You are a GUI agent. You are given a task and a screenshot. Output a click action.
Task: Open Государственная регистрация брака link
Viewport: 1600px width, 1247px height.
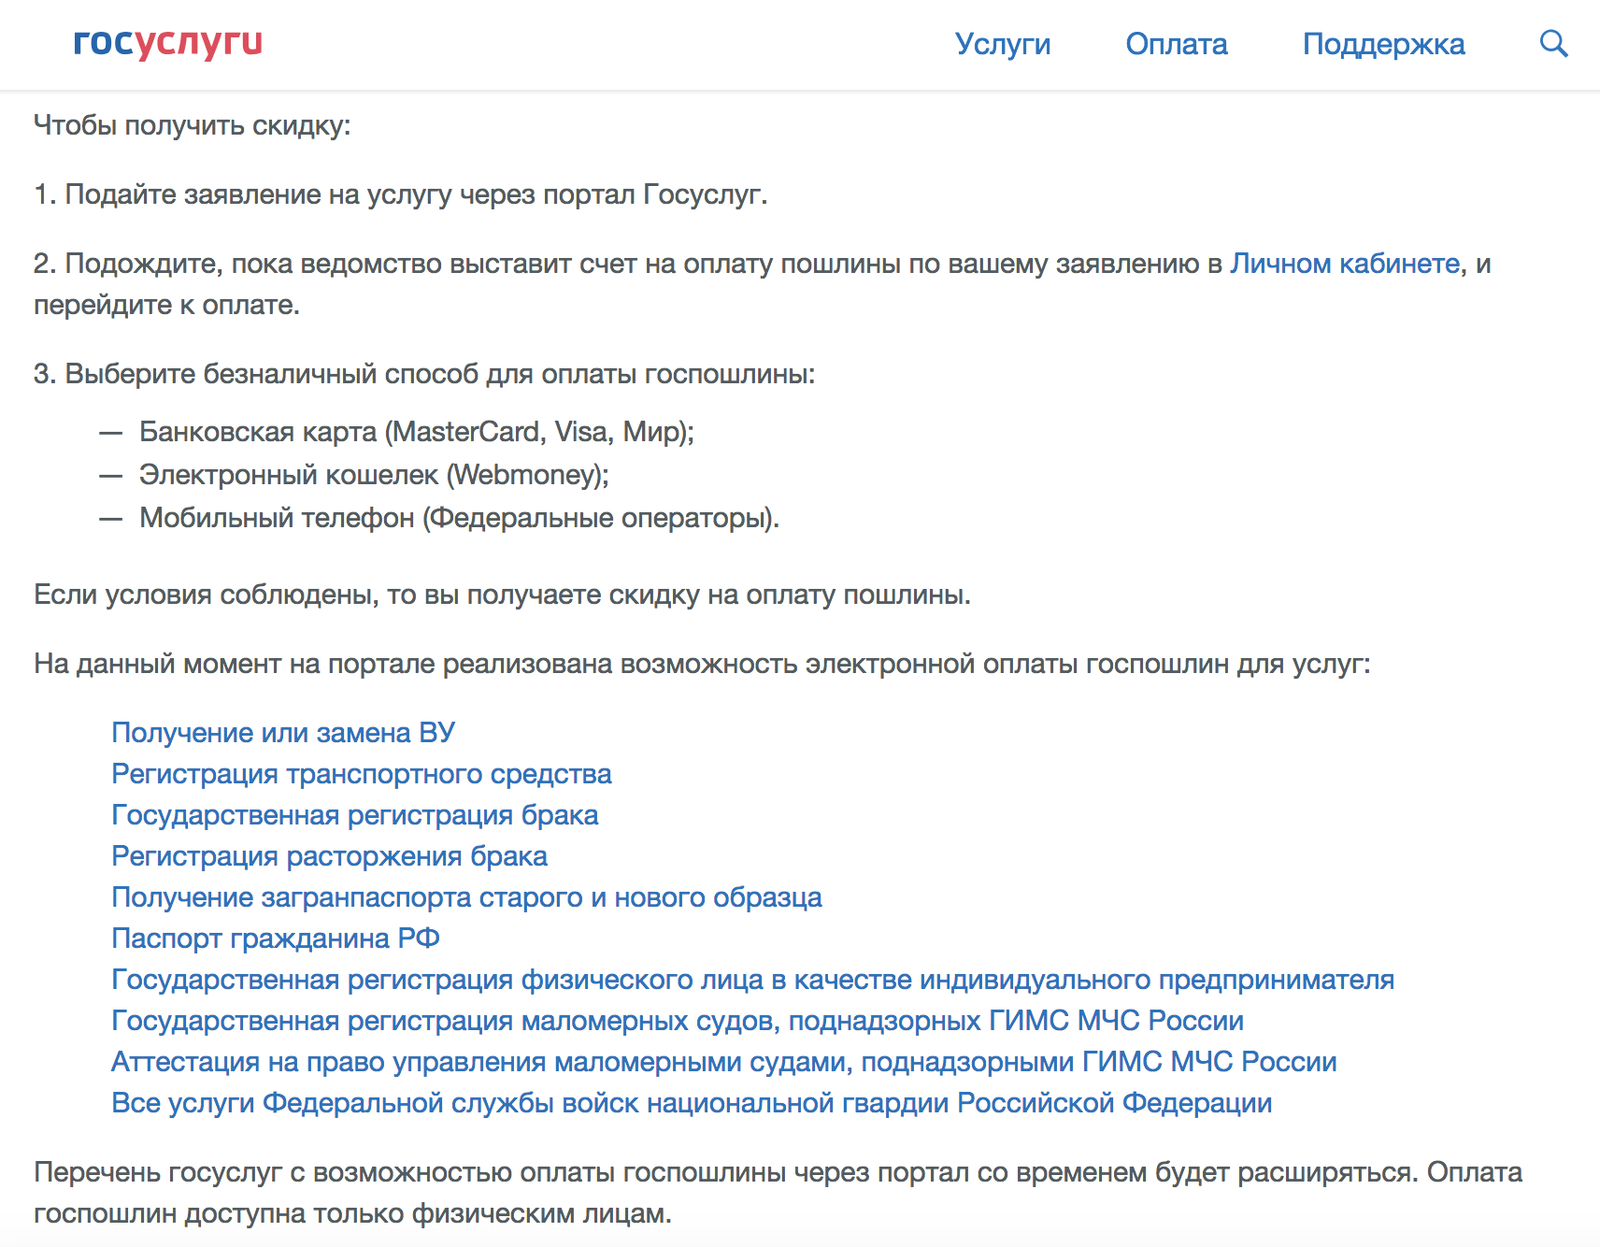(355, 814)
